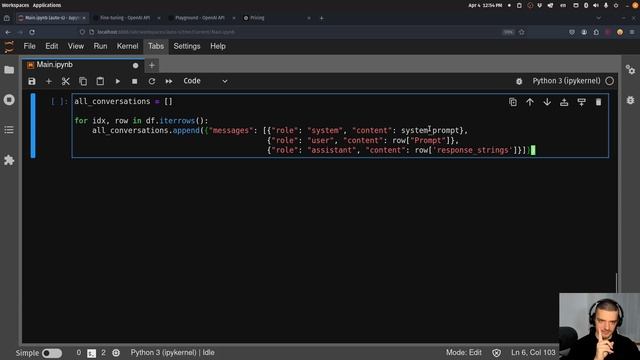Insert a new cell below with plus icon
This screenshot has height=360, width=640.
coord(49,81)
